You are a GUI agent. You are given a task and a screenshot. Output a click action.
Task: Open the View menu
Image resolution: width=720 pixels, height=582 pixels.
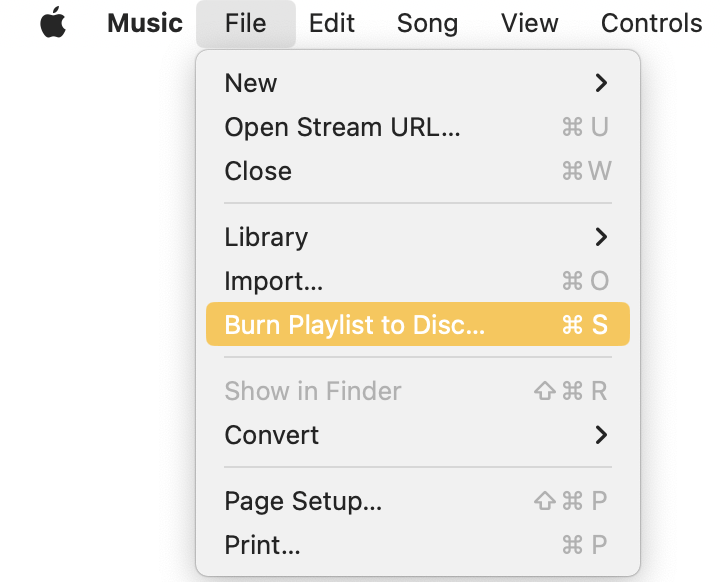(530, 23)
